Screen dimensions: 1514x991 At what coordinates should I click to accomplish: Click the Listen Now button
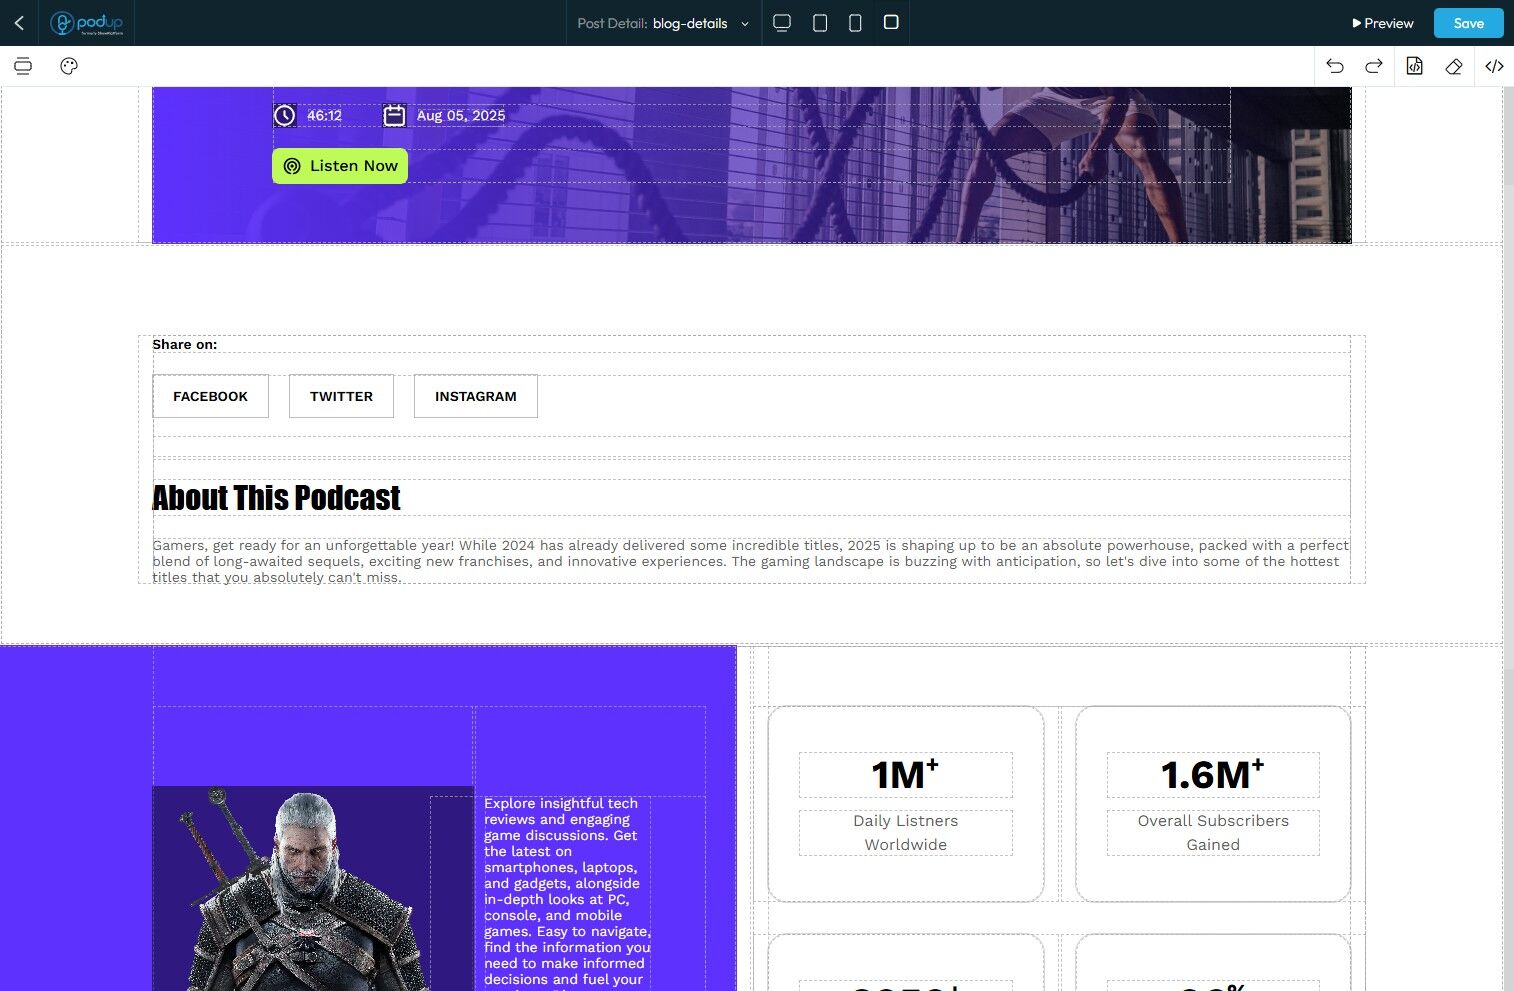pyautogui.click(x=340, y=166)
